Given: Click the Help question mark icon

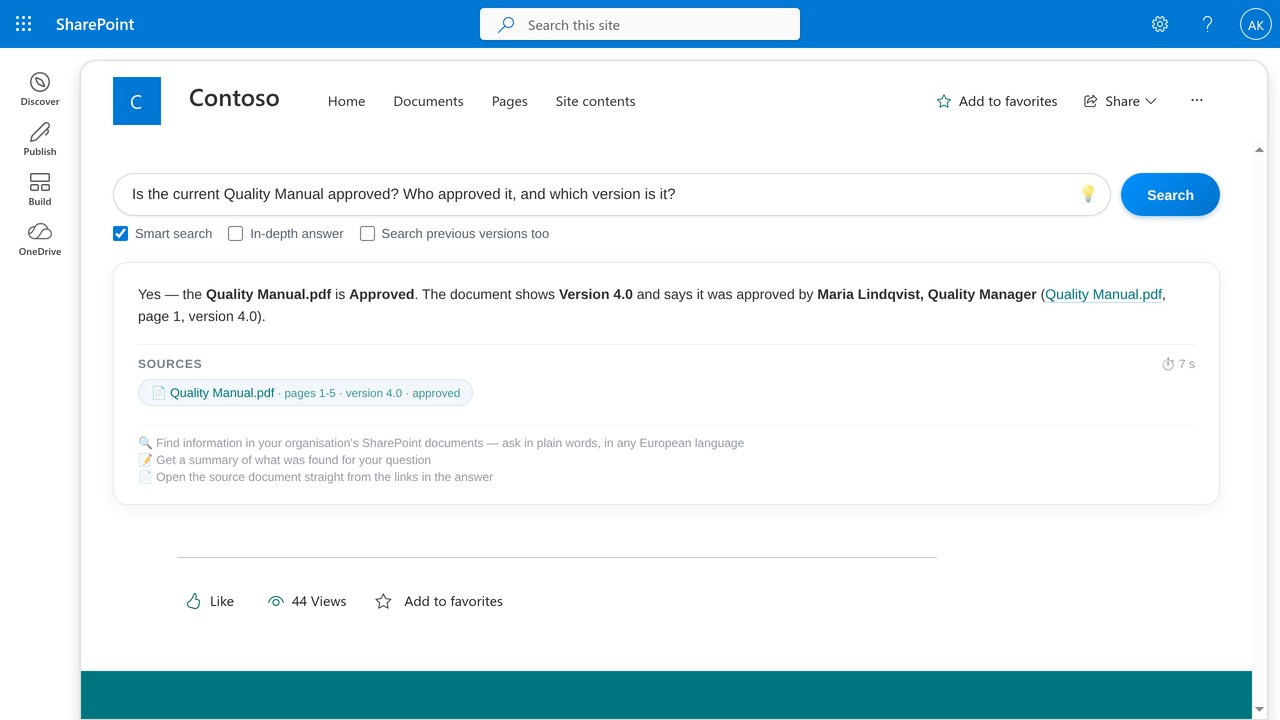Looking at the screenshot, I should point(1208,24).
